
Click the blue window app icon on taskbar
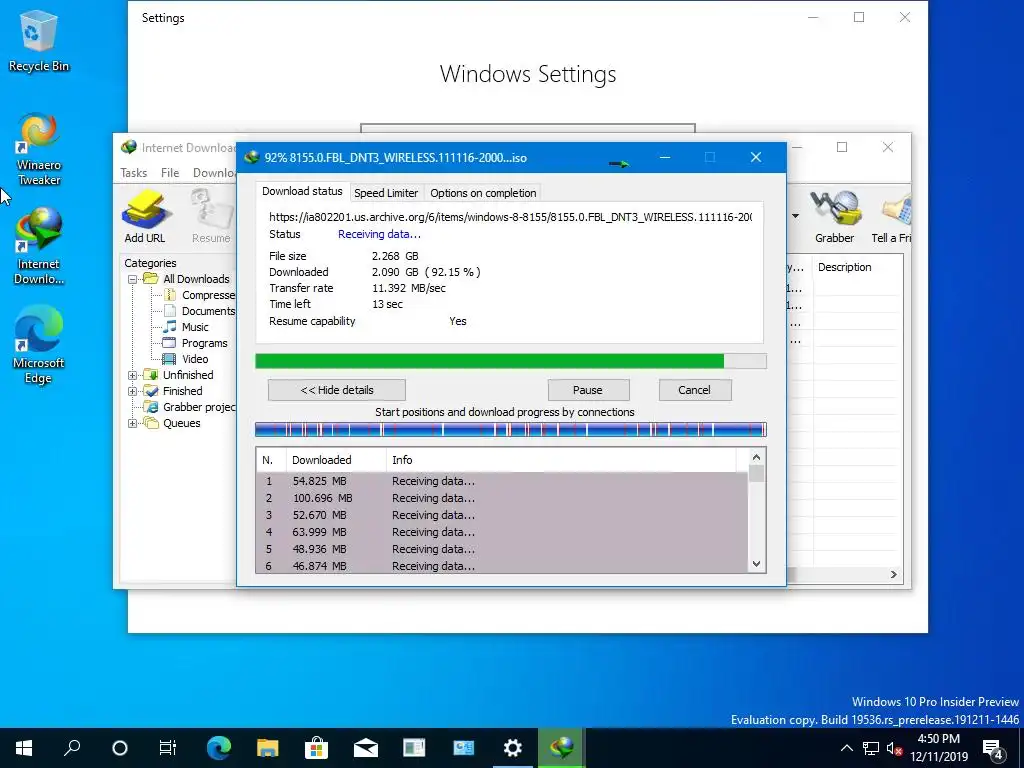(464, 748)
